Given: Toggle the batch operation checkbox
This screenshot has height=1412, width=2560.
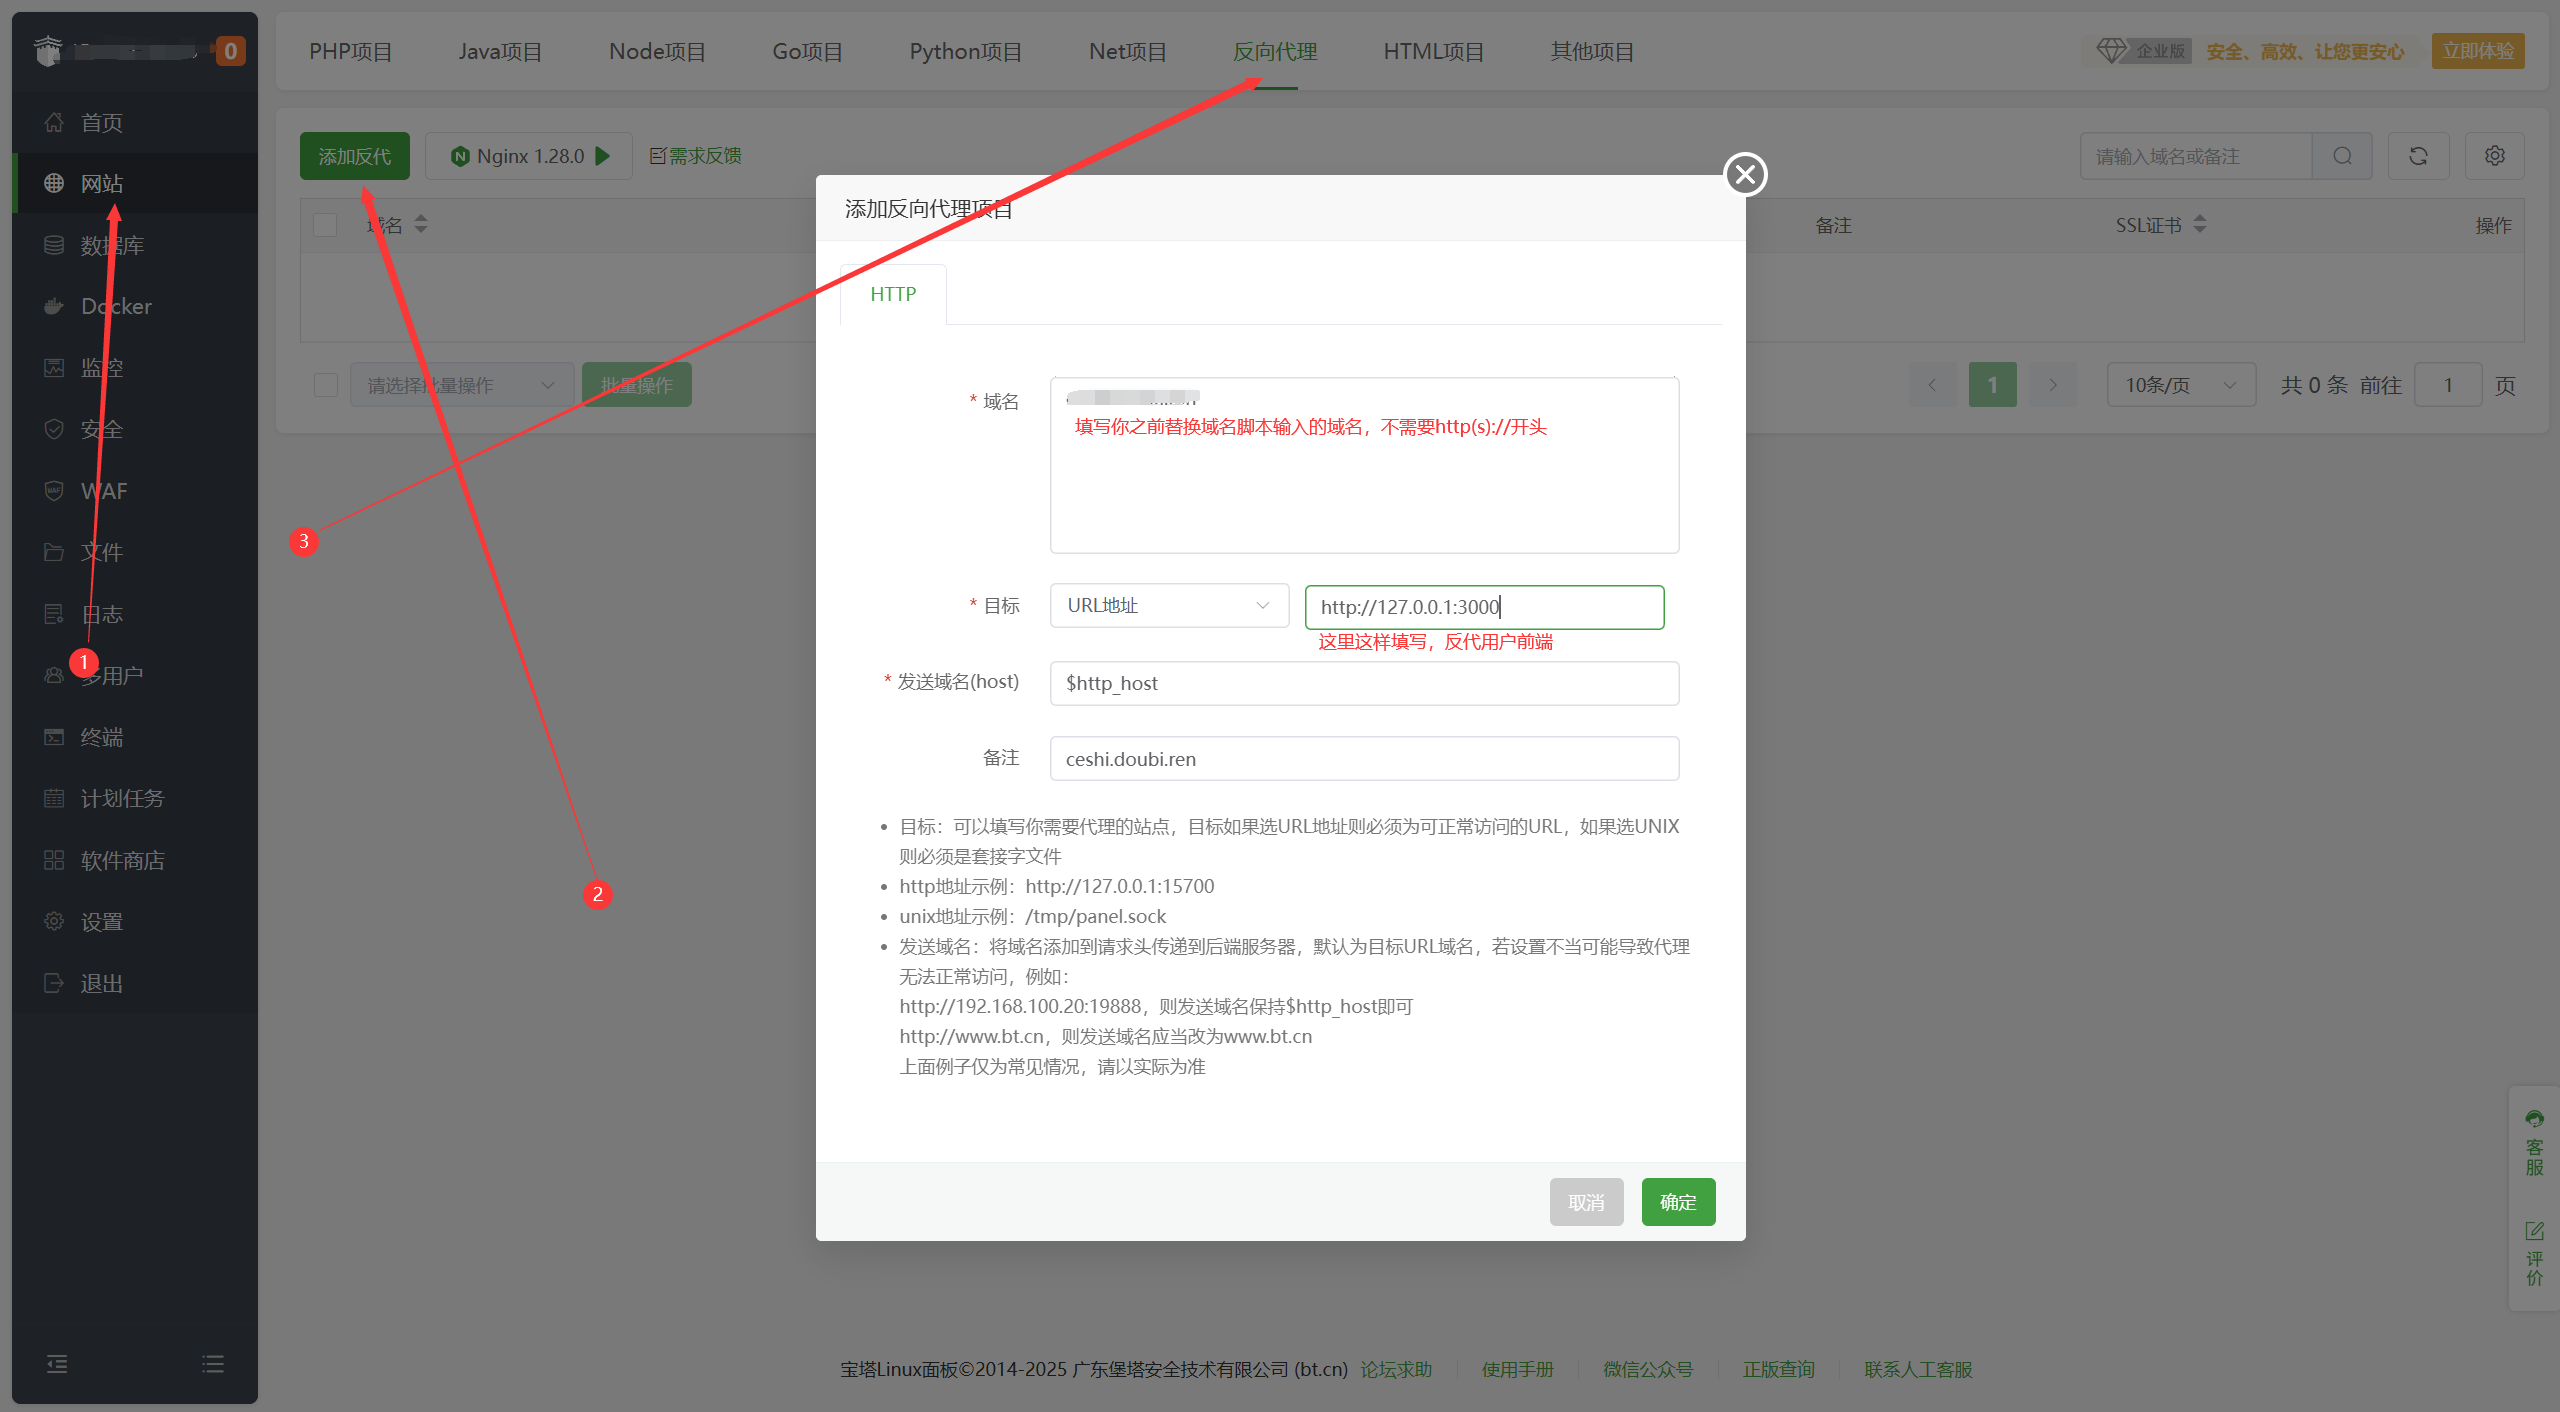Looking at the screenshot, I should click(325, 385).
